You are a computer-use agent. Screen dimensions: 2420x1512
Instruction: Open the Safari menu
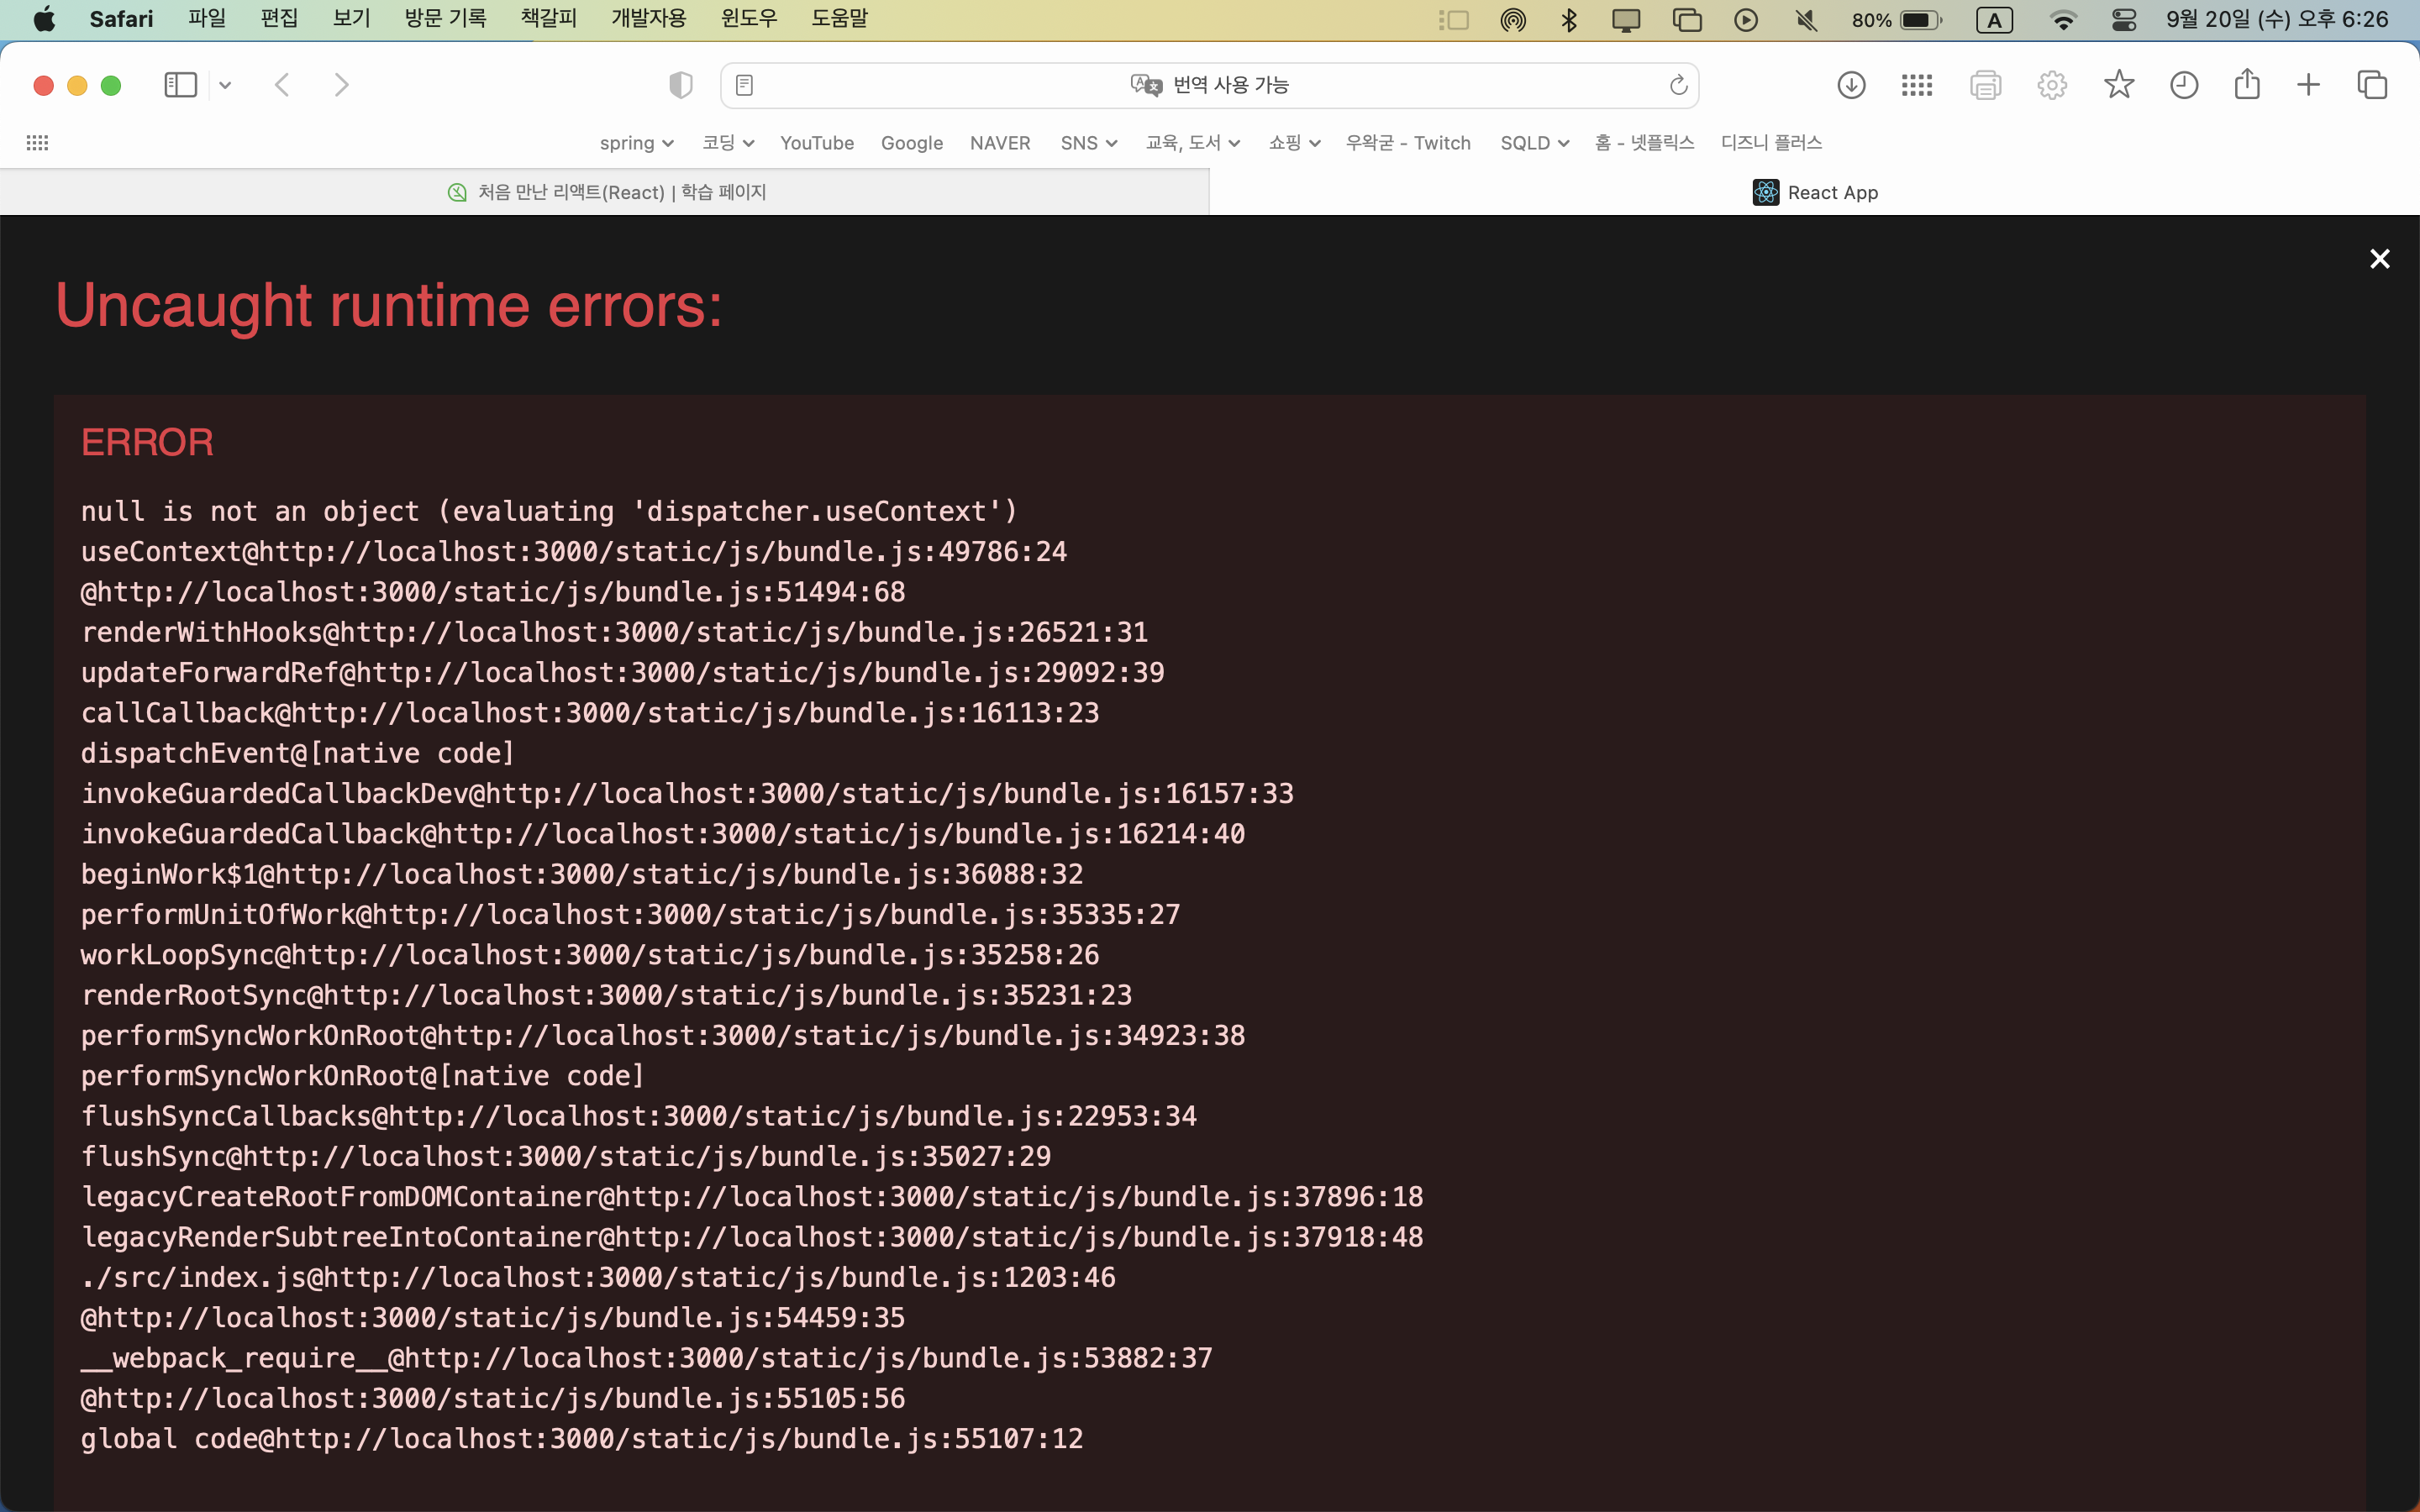click(121, 19)
